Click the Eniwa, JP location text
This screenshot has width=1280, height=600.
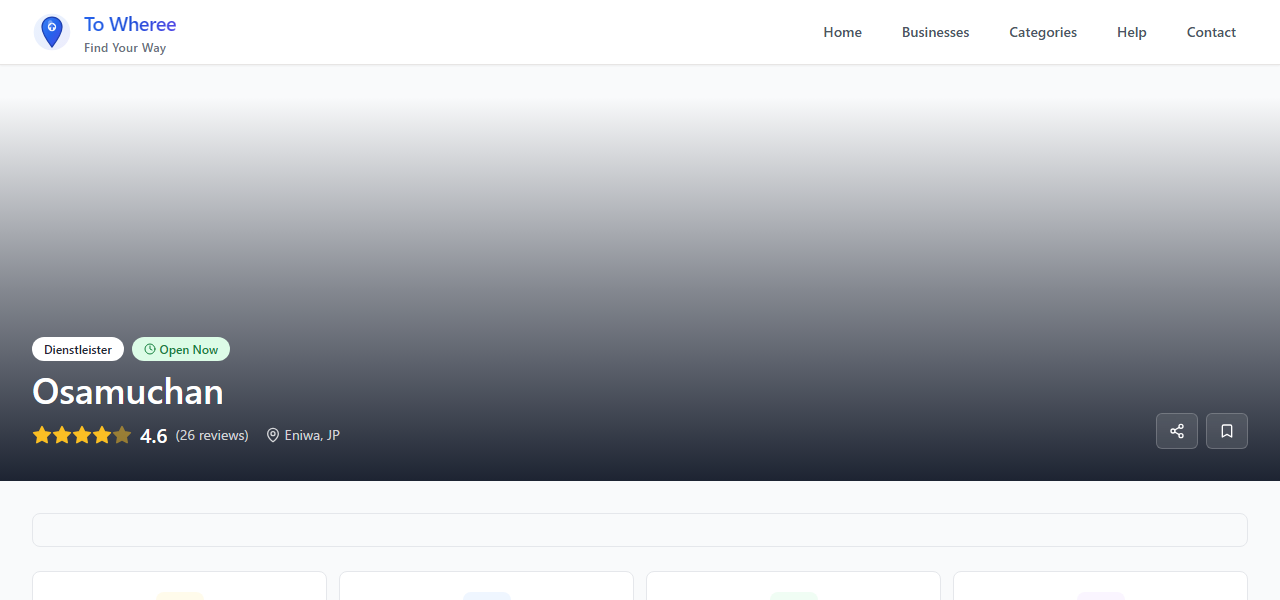tap(312, 435)
